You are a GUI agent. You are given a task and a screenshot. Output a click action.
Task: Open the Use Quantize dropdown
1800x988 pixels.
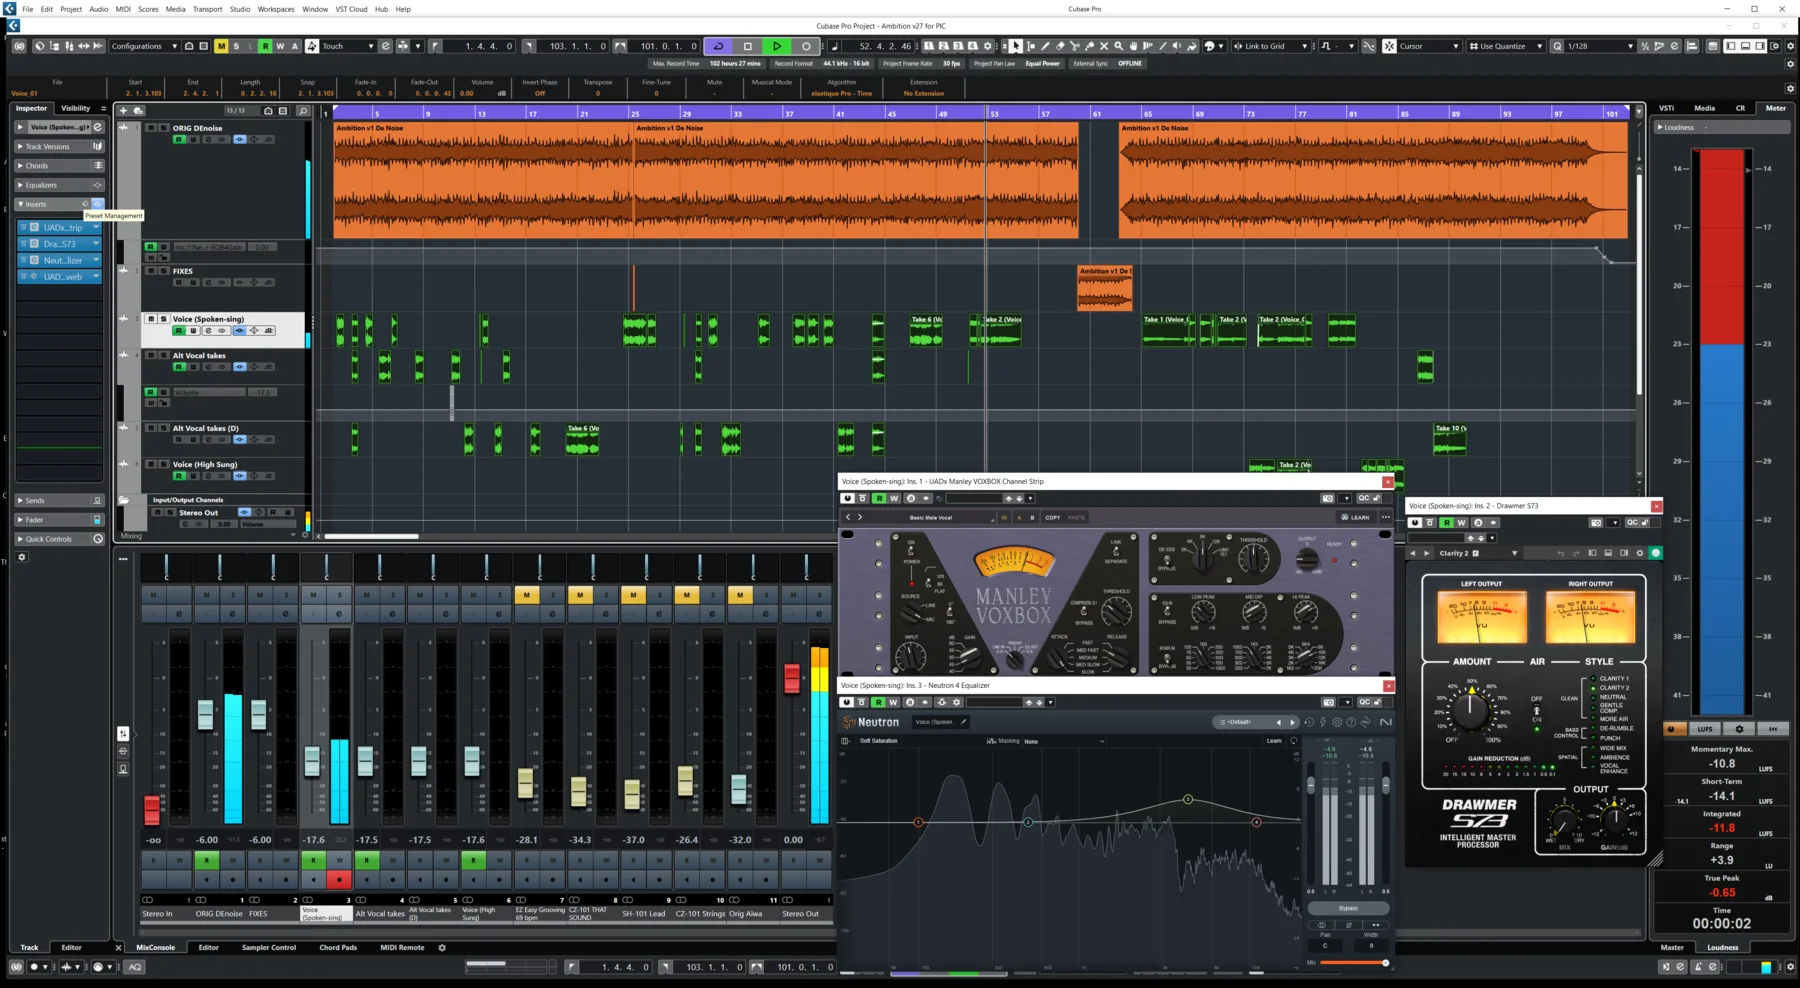click(x=1504, y=46)
